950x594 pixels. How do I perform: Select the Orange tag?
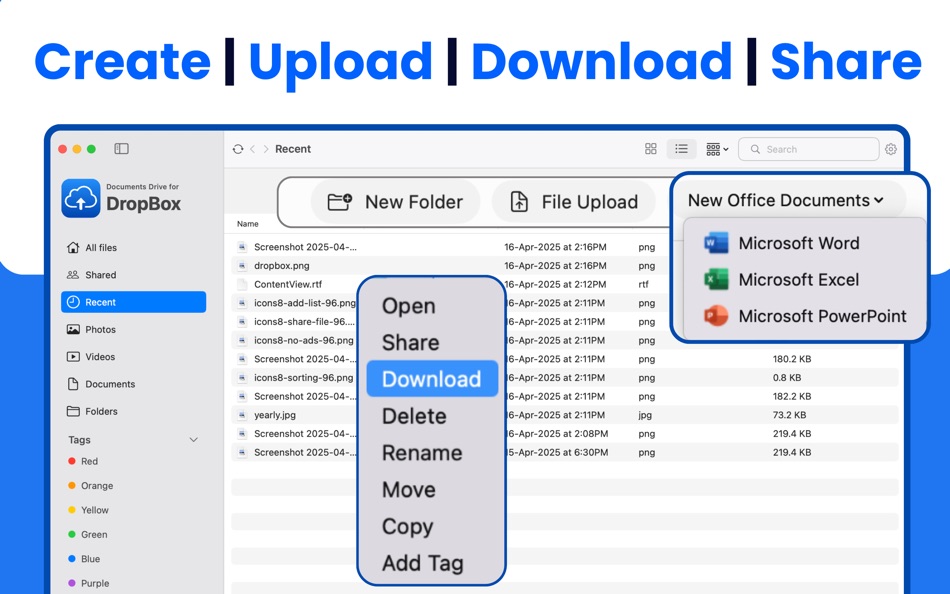[90, 486]
